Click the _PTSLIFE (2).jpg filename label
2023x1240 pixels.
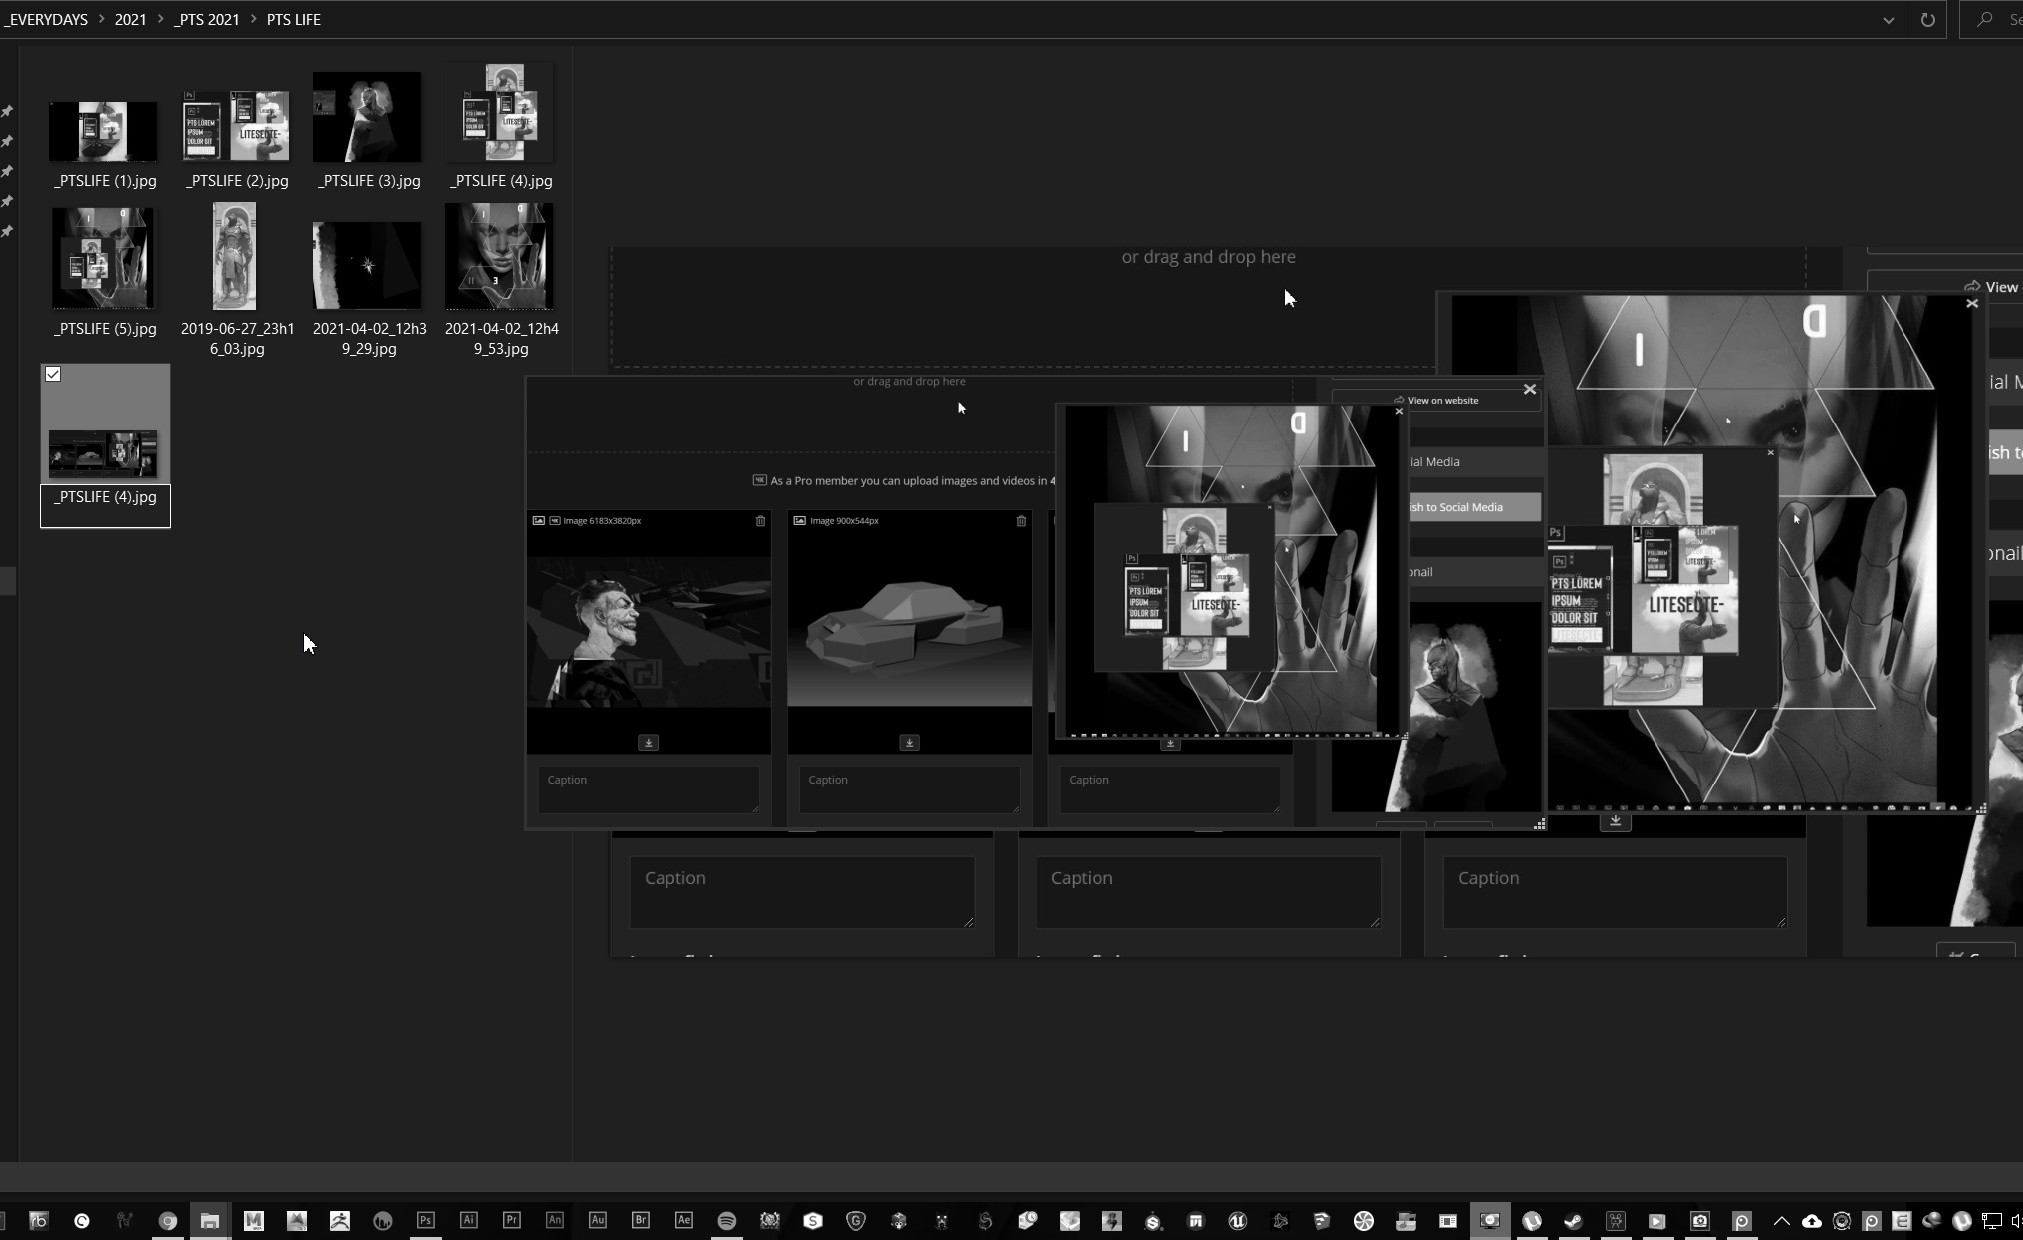237,181
